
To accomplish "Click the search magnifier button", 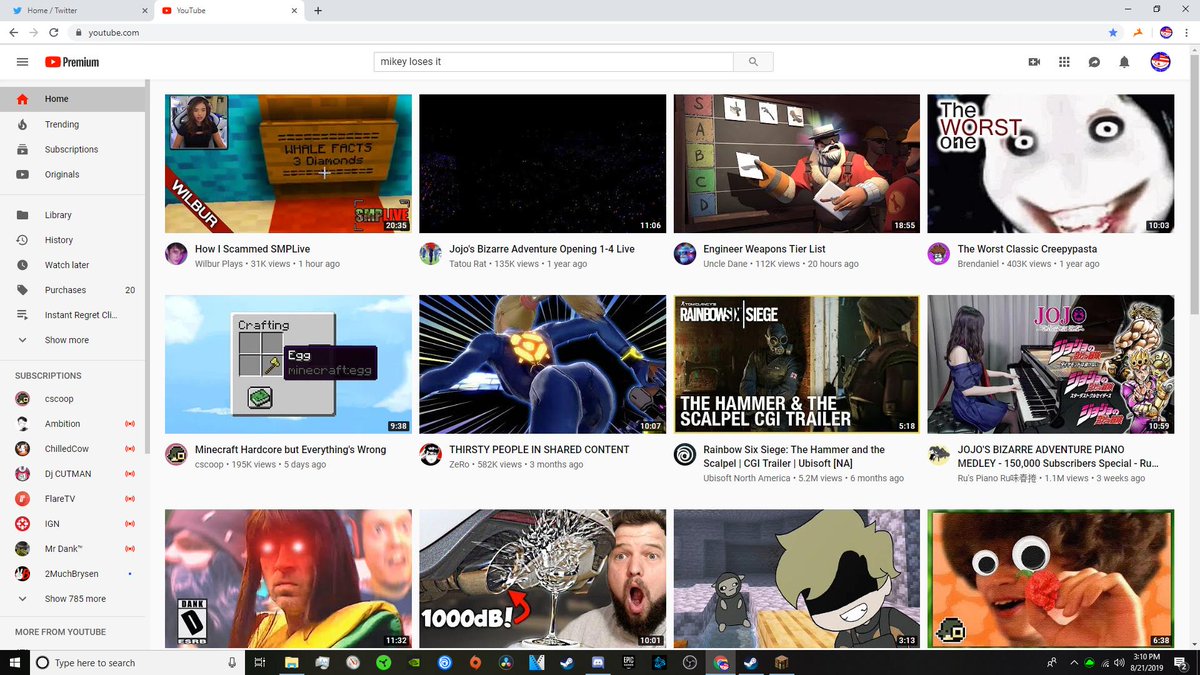I will 753,62.
